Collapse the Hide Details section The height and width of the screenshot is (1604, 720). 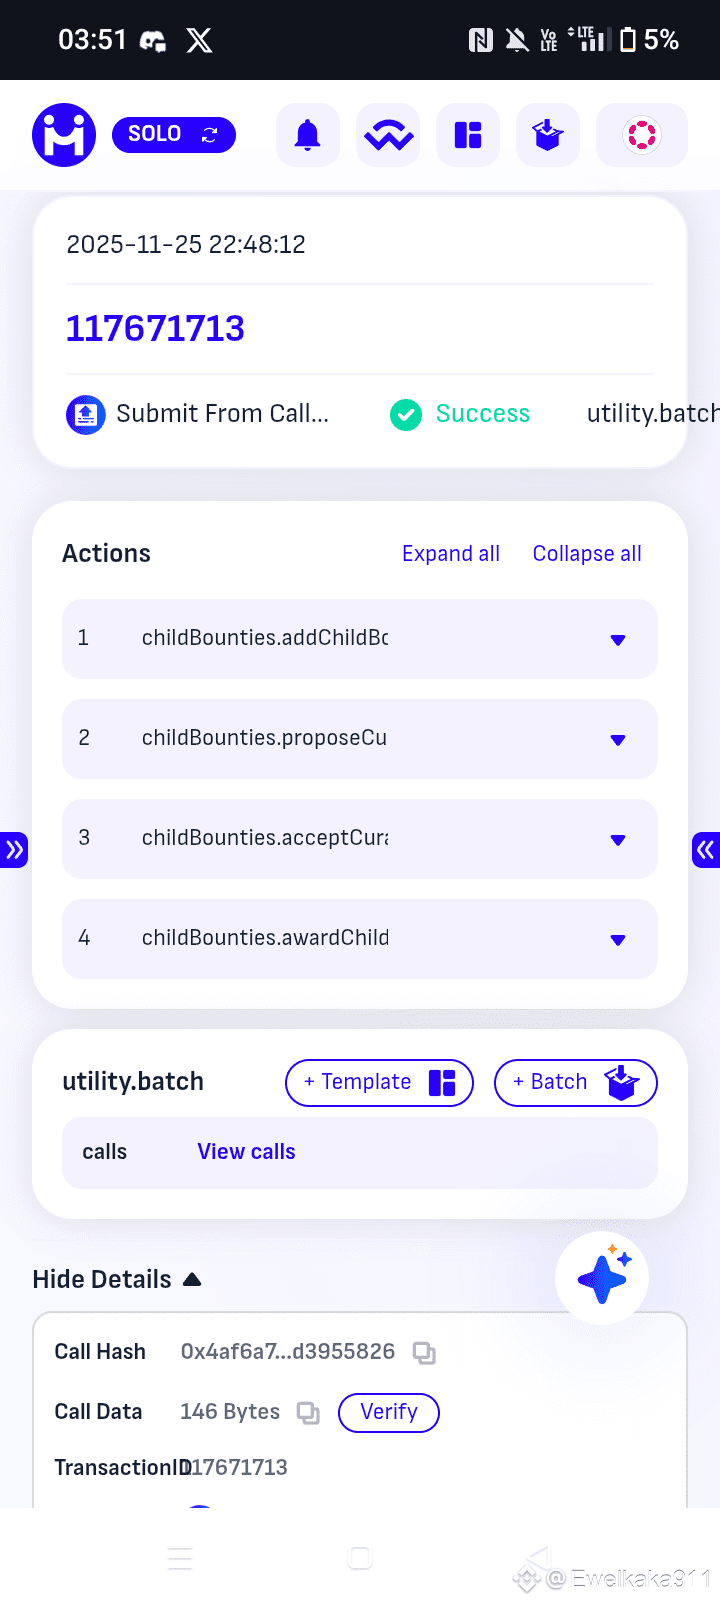[x=117, y=1280]
